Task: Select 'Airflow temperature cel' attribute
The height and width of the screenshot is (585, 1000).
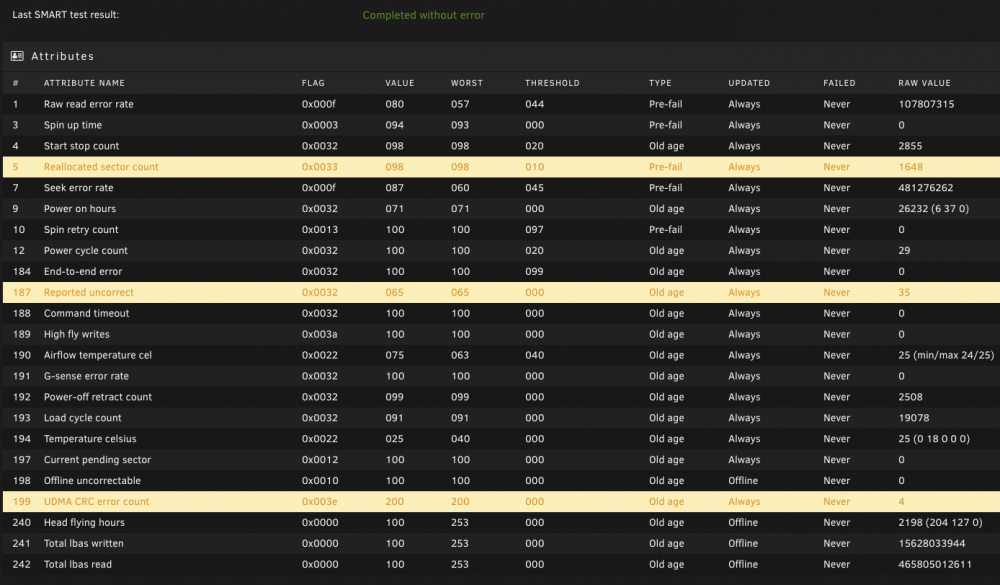Action: coord(98,355)
